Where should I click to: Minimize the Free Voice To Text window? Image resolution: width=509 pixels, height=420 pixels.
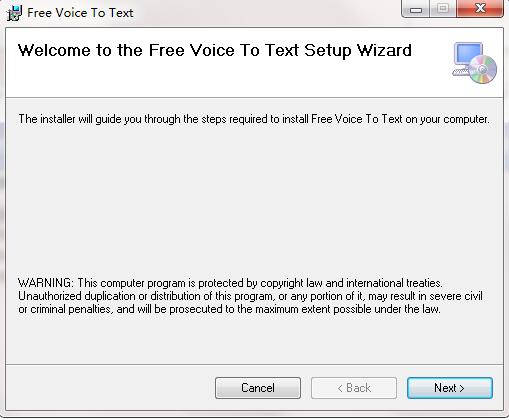point(416,9)
